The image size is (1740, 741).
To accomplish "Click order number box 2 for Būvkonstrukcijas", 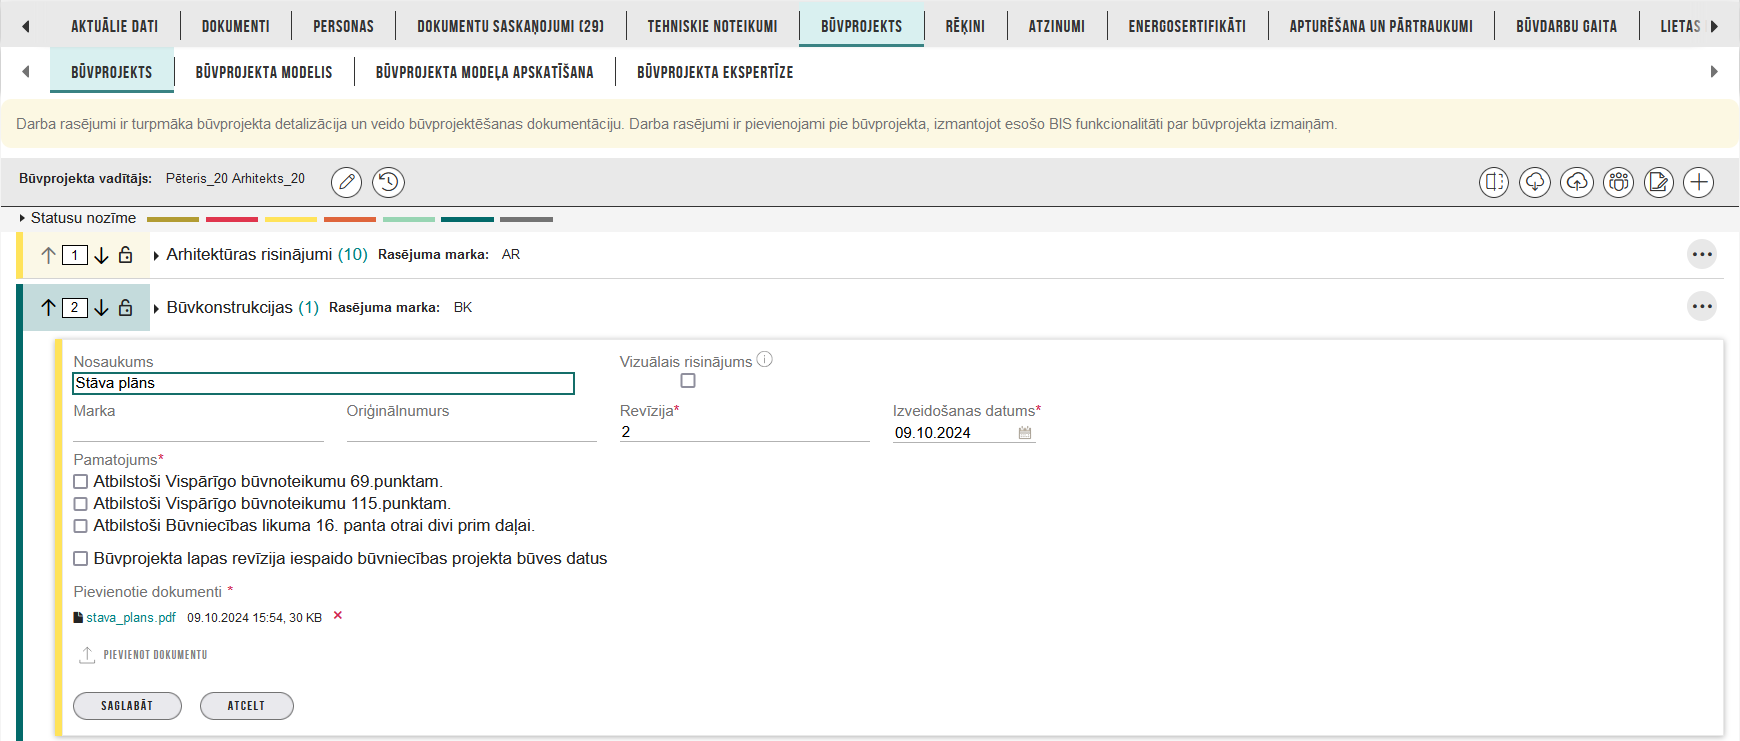I will [x=75, y=307].
